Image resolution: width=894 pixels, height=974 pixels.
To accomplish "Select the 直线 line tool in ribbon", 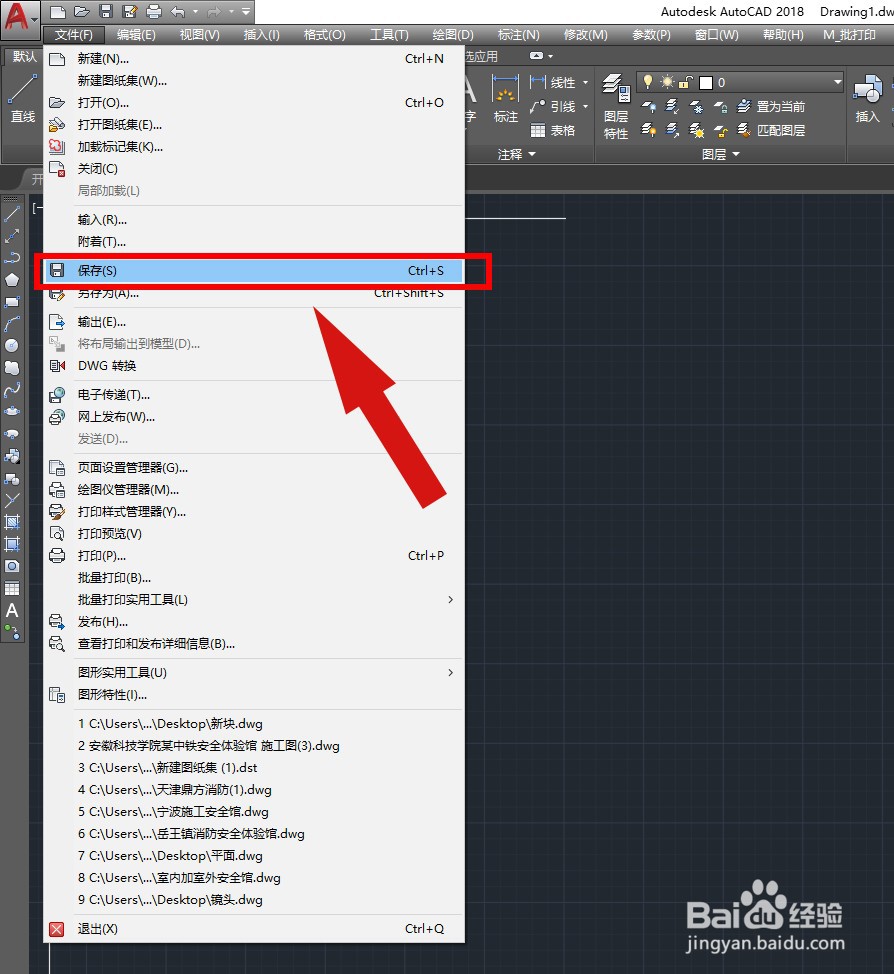I will click(23, 99).
